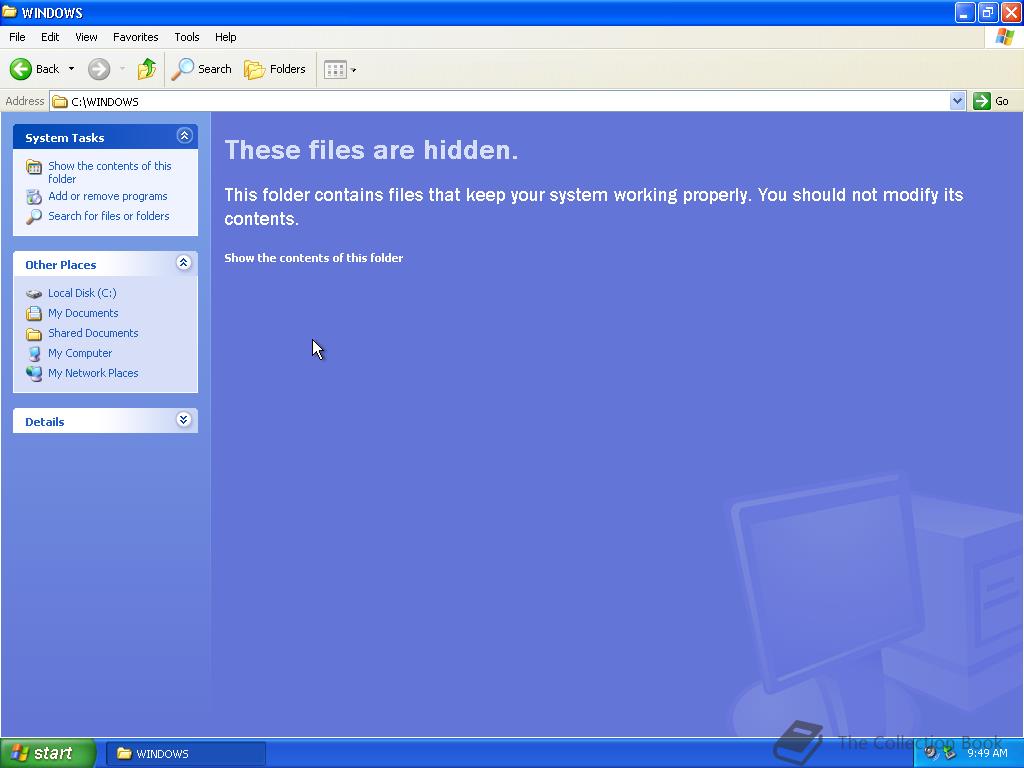1024x768 pixels.
Task: Click 'Show the contents of this folder' link
Action: tap(313, 257)
